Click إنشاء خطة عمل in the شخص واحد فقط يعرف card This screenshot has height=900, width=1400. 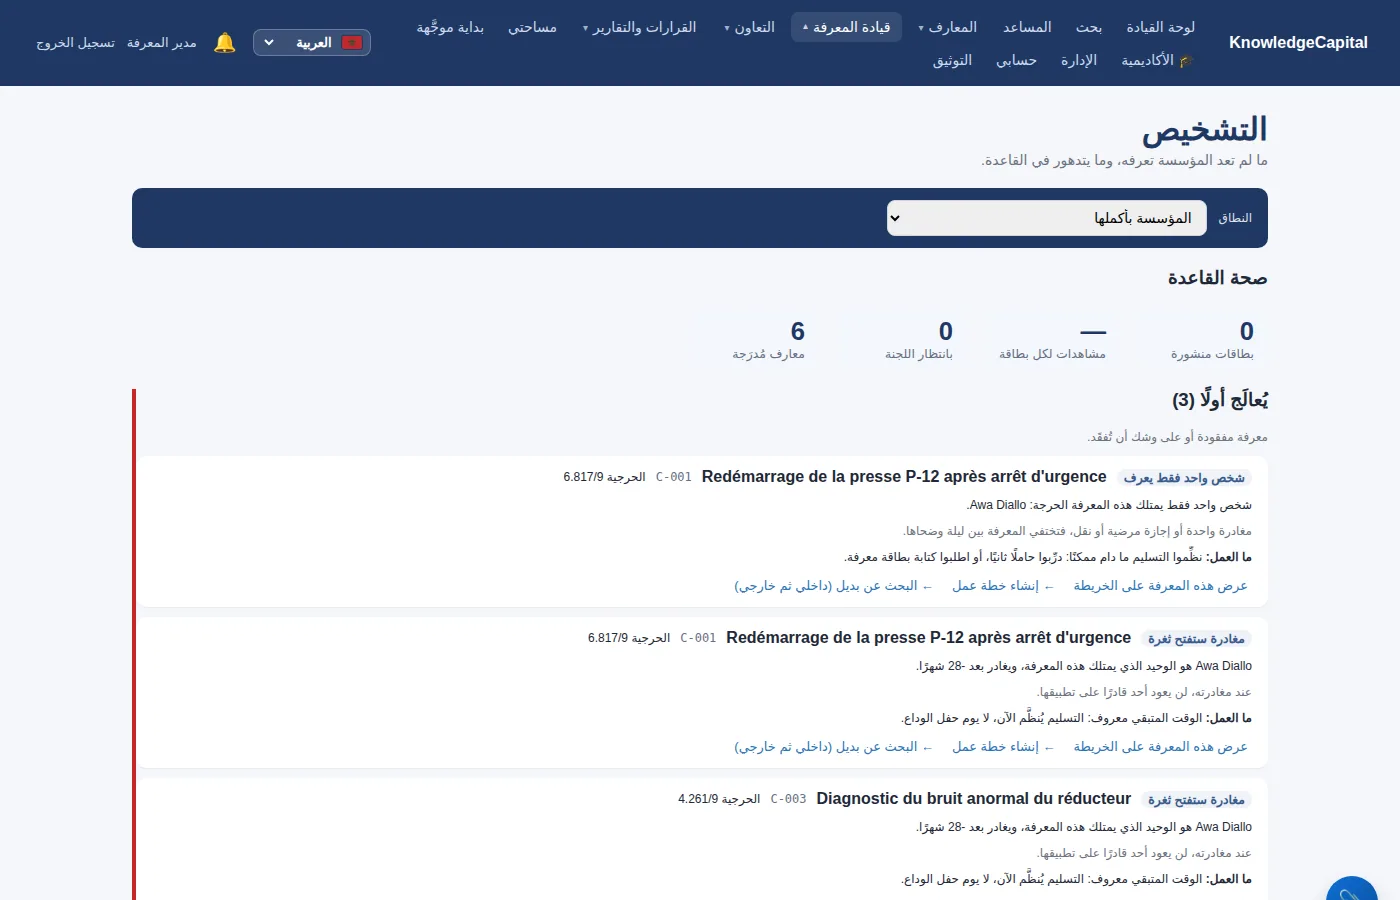click(1003, 586)
